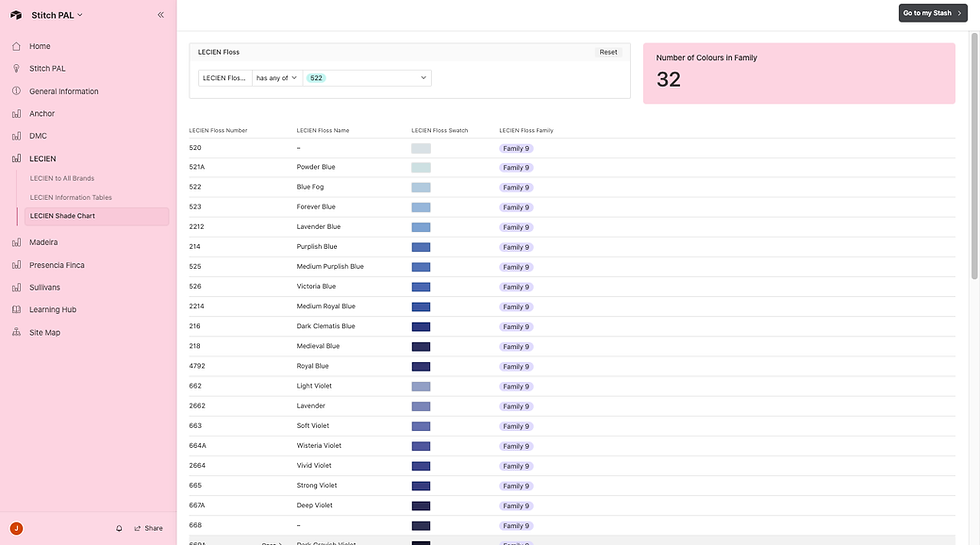Click the Light Violet 662 swatch

(x=421, y=387)
